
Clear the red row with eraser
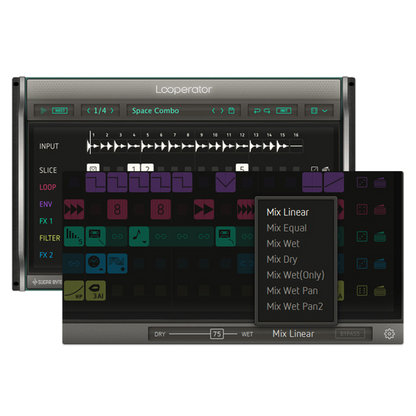point(380,210)
